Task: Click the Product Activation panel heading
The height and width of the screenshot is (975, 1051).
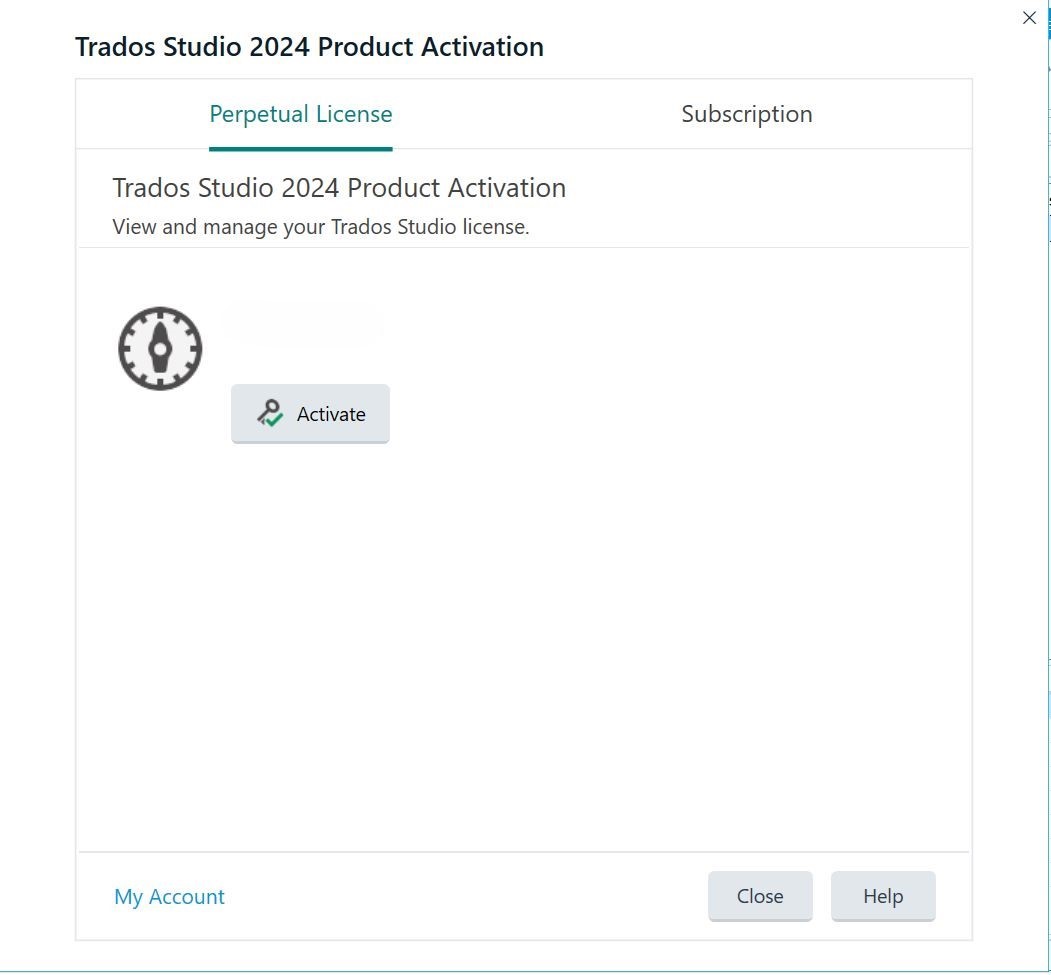Action: pyautogui.click(x=339, y=188)
